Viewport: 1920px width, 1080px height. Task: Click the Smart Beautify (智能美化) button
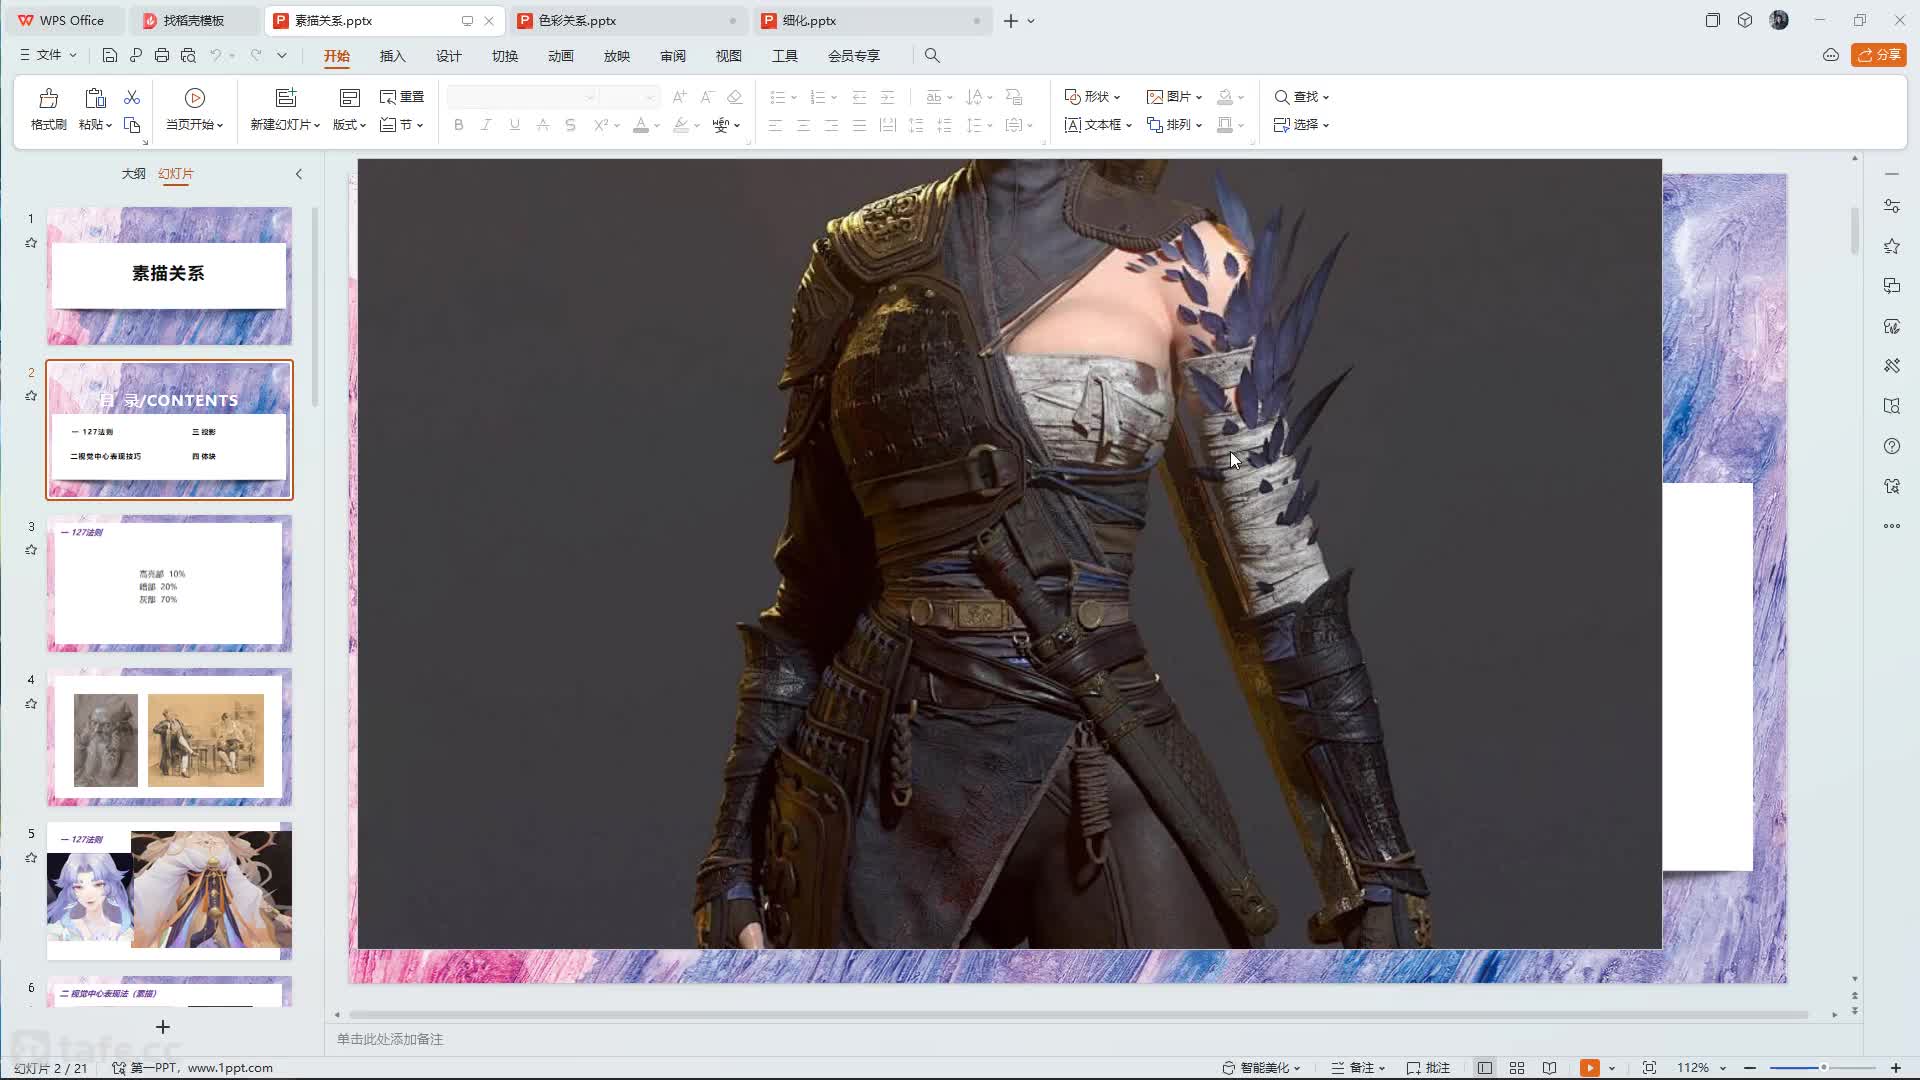1261,1068
